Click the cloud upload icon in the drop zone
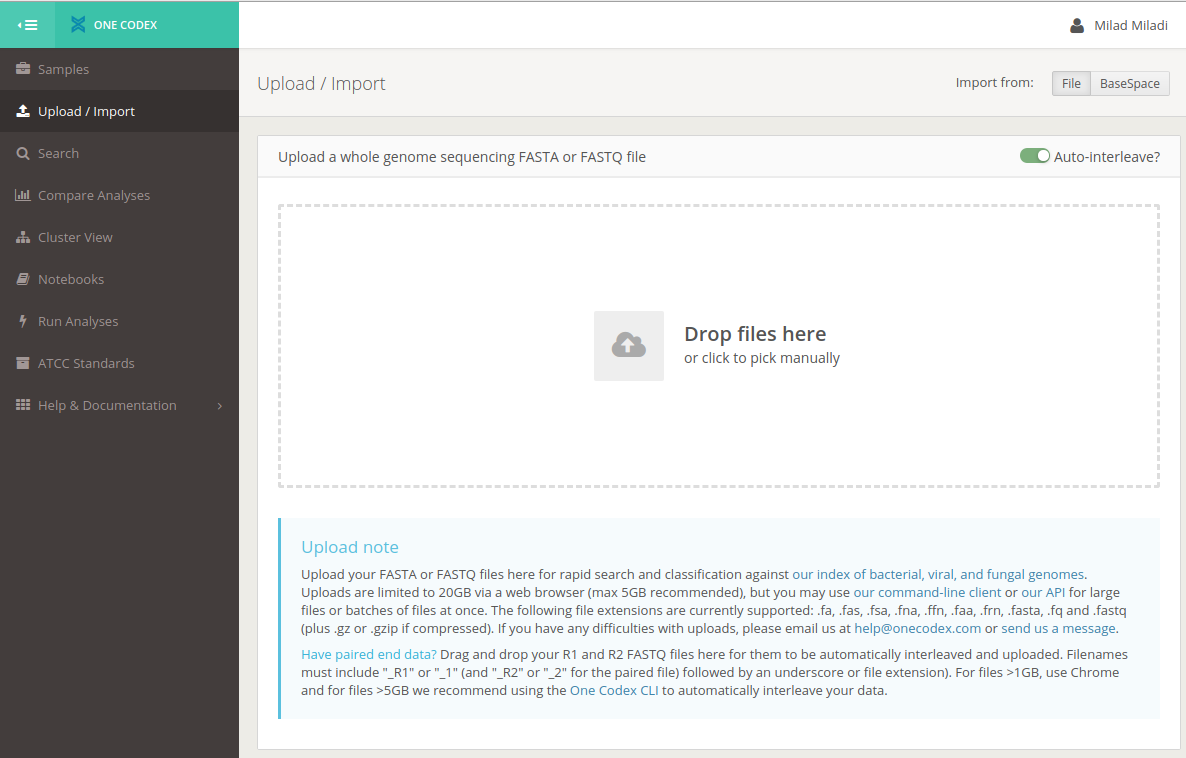 click(x=628, y=345)
